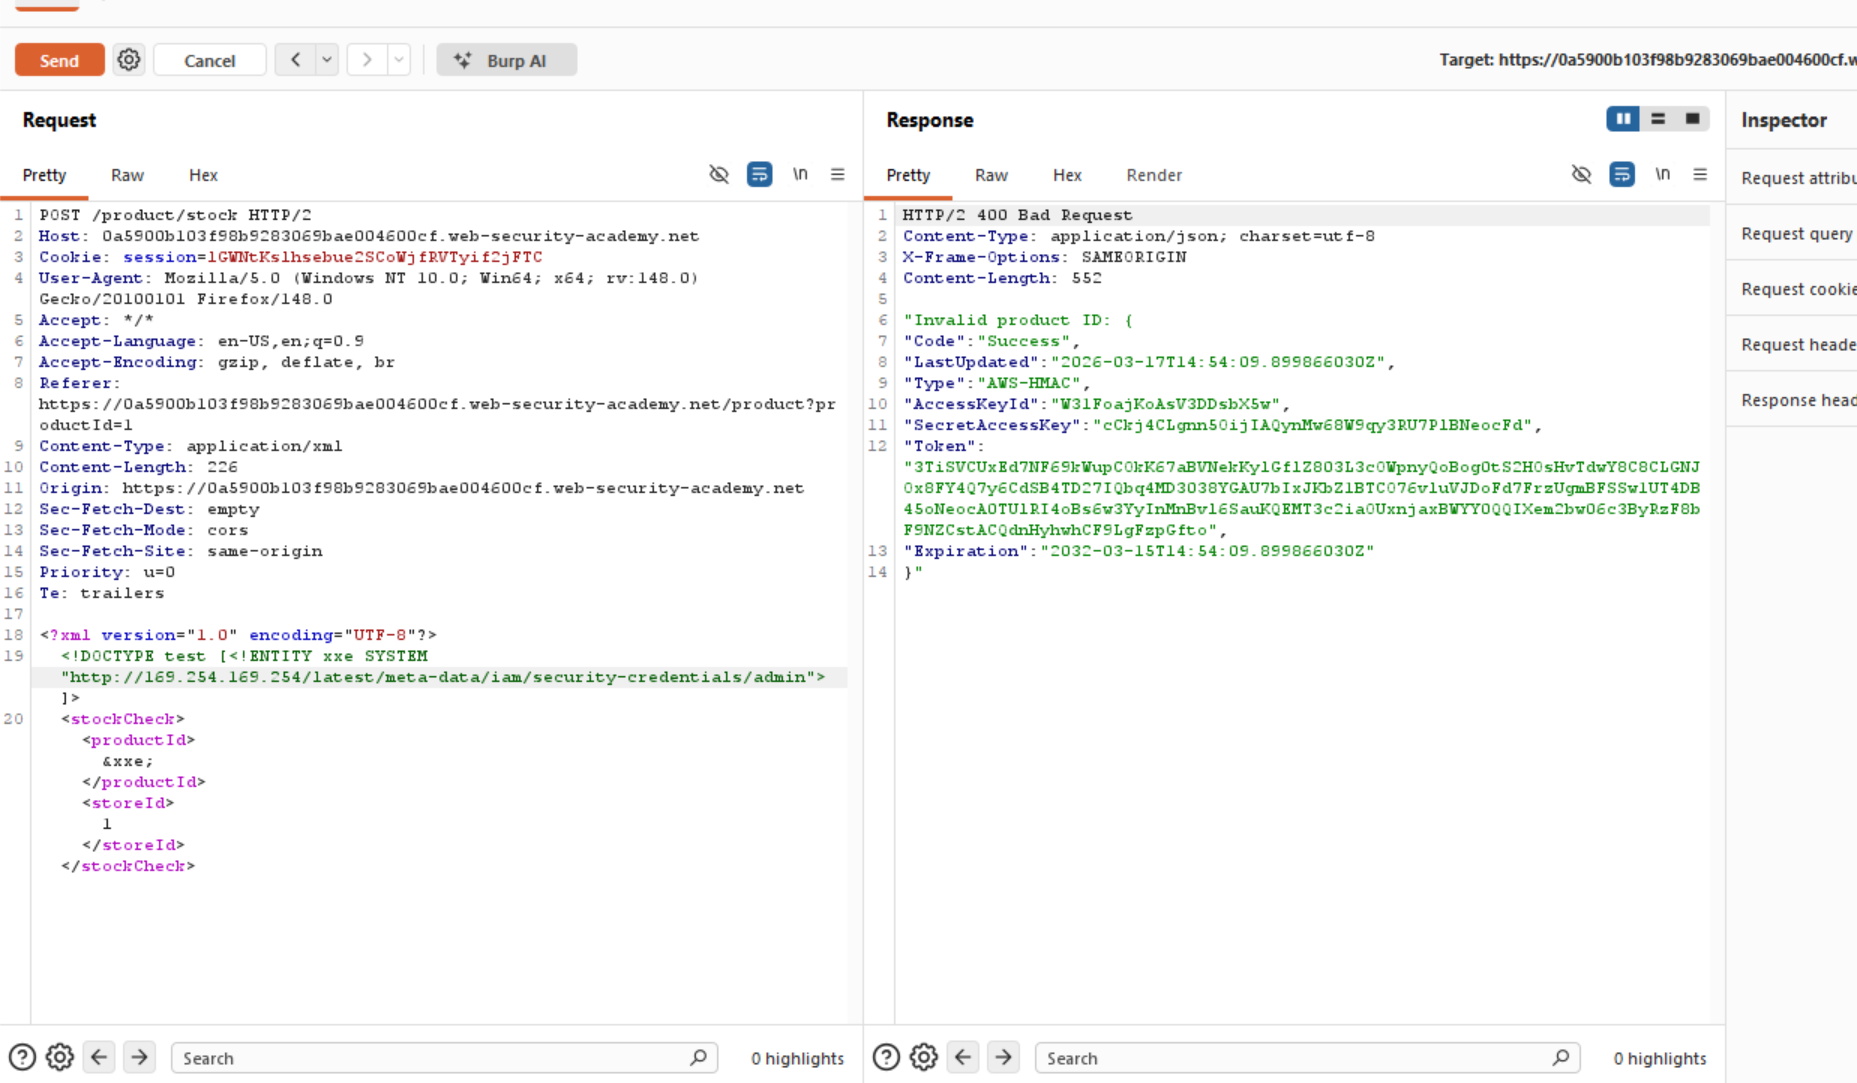Screen dimensions: 1857x1083
Task: Click the Inspector panel title
Action: (x=1783, y=120)
